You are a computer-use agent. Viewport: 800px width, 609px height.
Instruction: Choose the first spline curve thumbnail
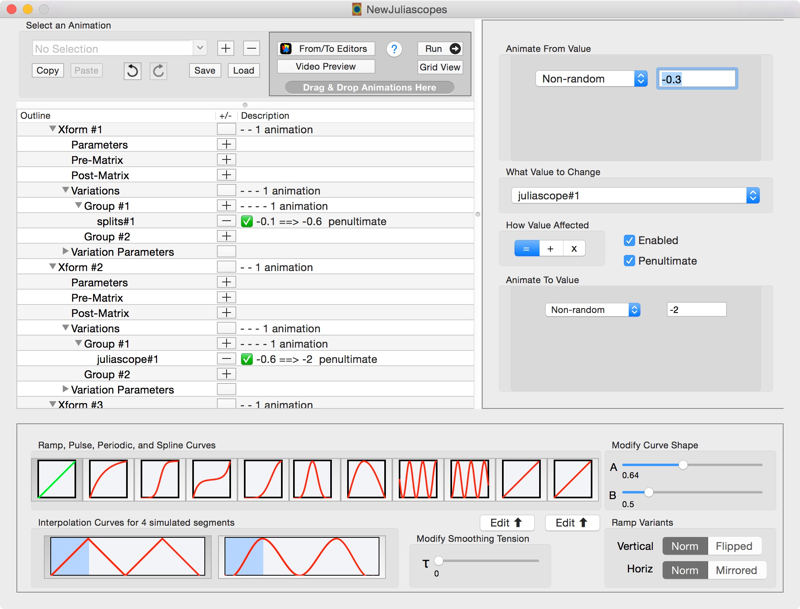[x=521, y=479]
